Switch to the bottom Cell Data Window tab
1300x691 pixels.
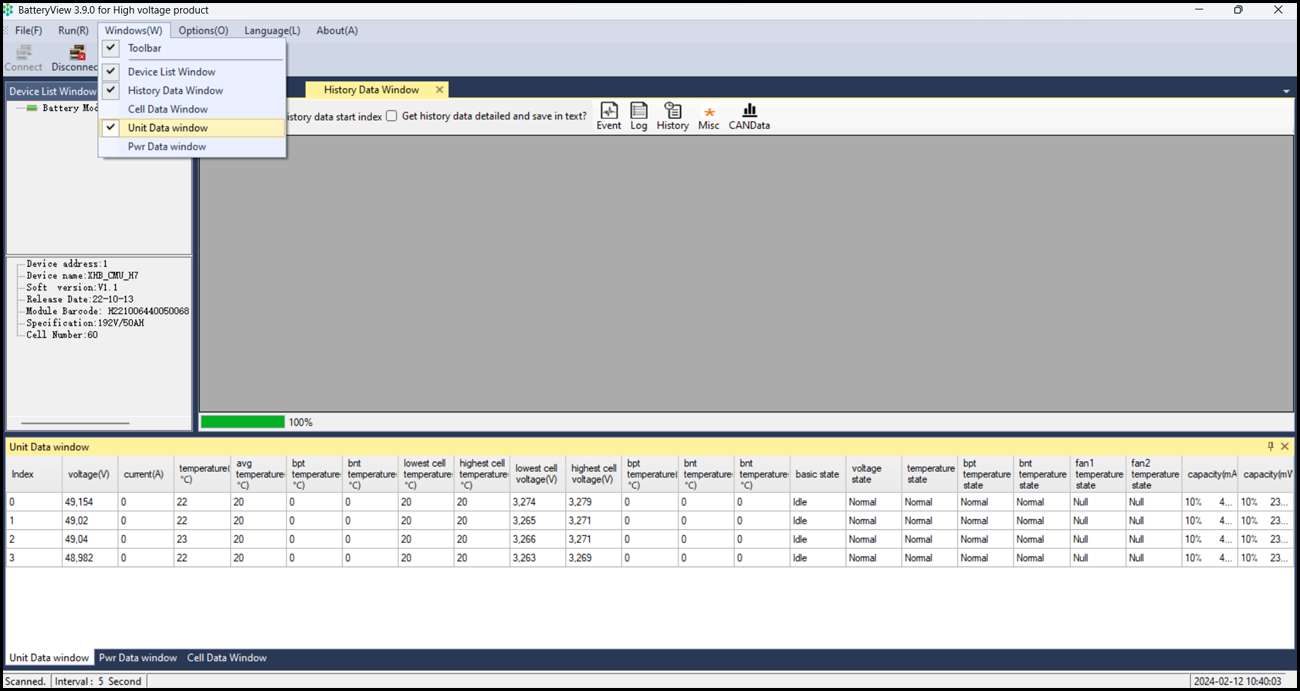tap(227, 658)
